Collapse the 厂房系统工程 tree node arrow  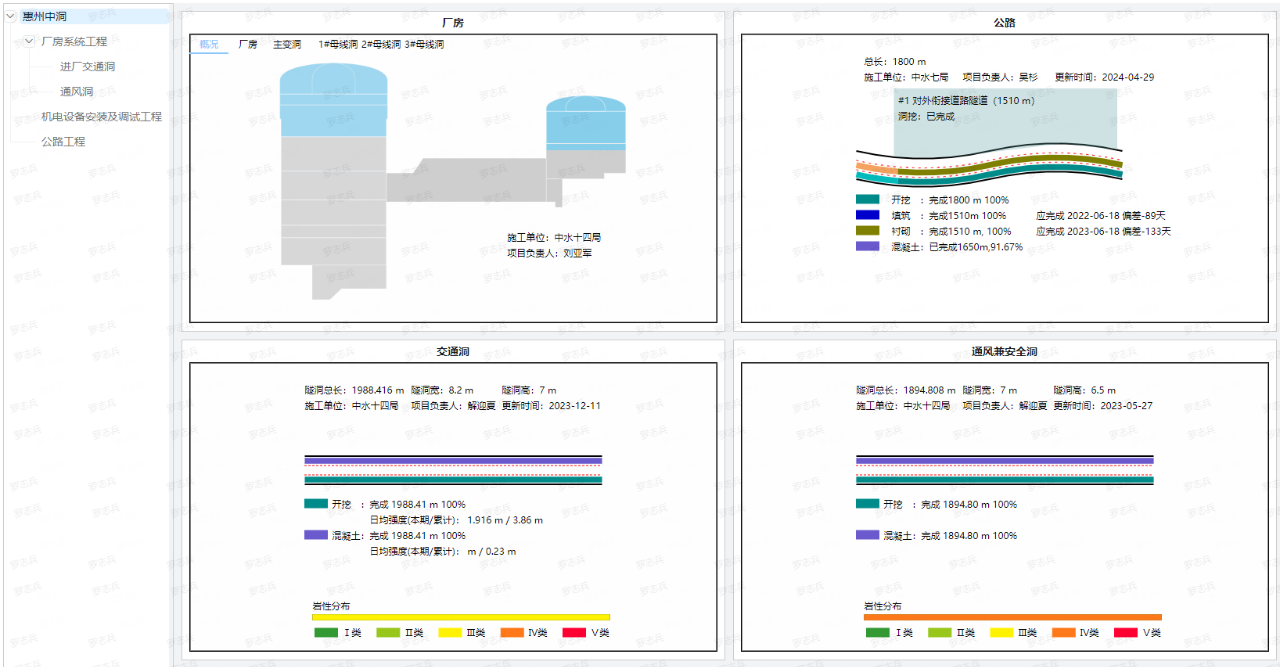(x=29, y=42)
